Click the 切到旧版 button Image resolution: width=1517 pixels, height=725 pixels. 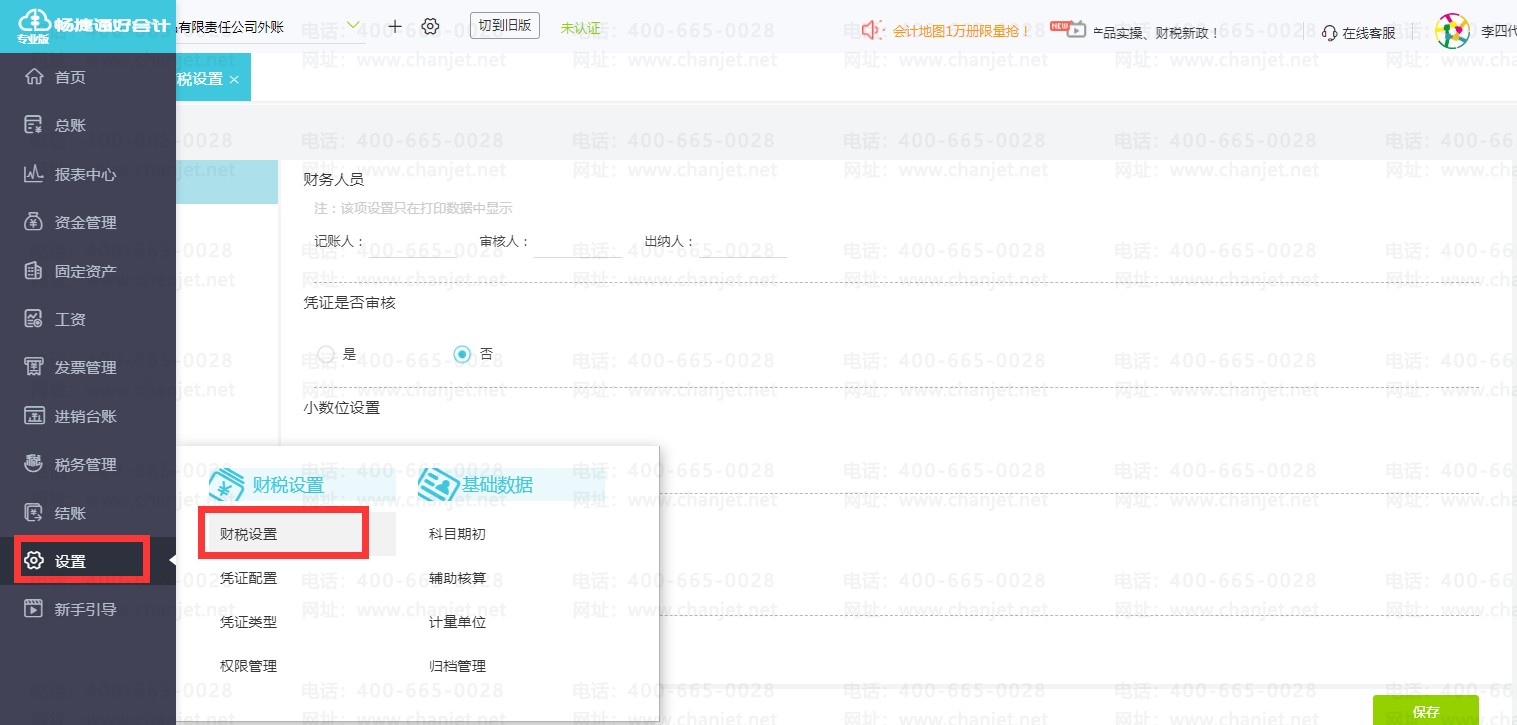[x=505, y=26]
